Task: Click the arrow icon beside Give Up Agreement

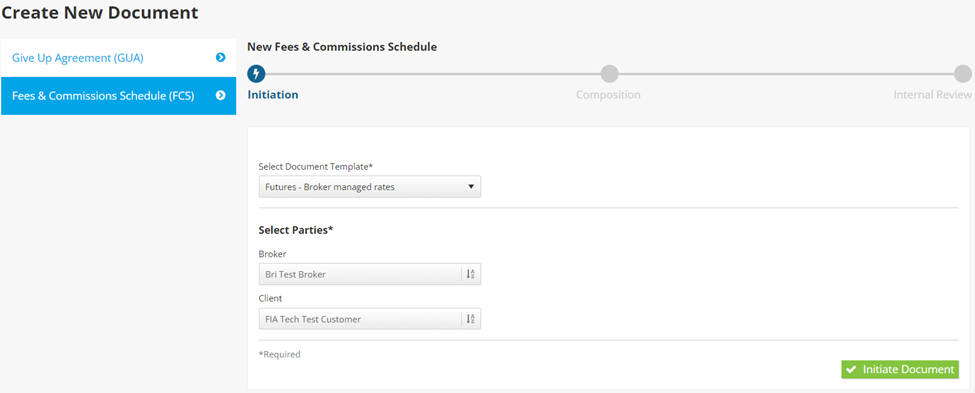Action: click(220, 58)
